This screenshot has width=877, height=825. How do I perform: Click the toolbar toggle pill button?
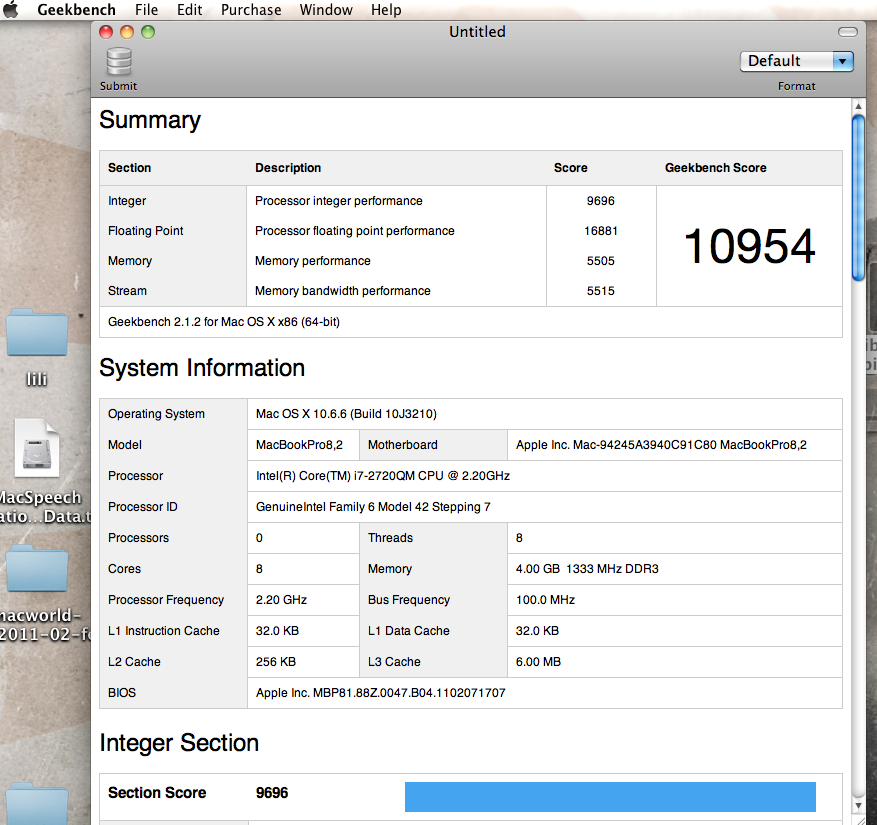coord(847,32)
